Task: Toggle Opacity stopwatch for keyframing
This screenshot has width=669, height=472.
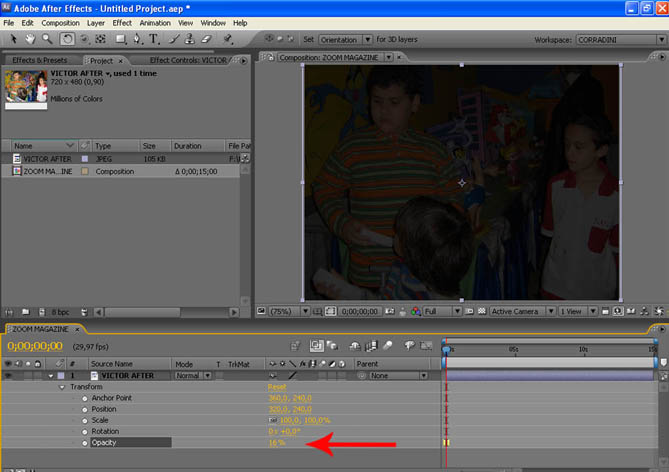Action: 85,442
